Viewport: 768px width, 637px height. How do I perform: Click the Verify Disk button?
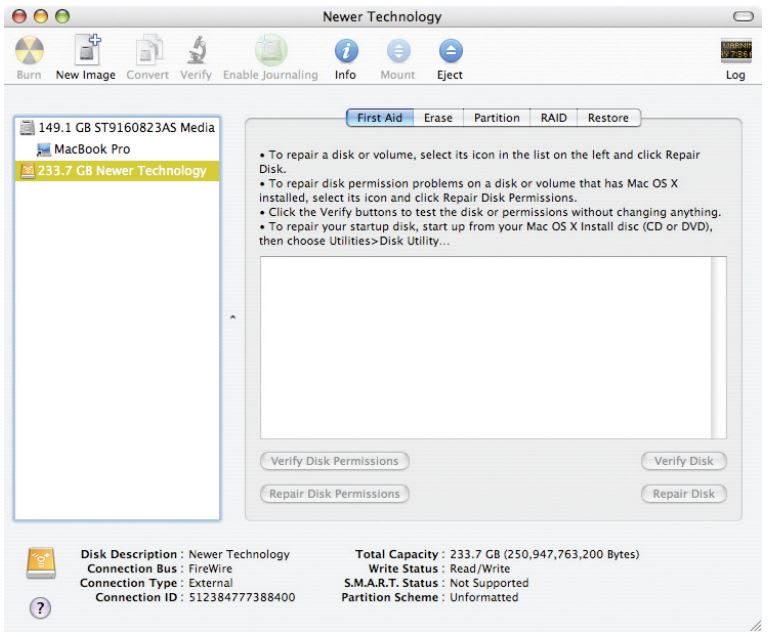pyautogui.click(x=683, y=461)
